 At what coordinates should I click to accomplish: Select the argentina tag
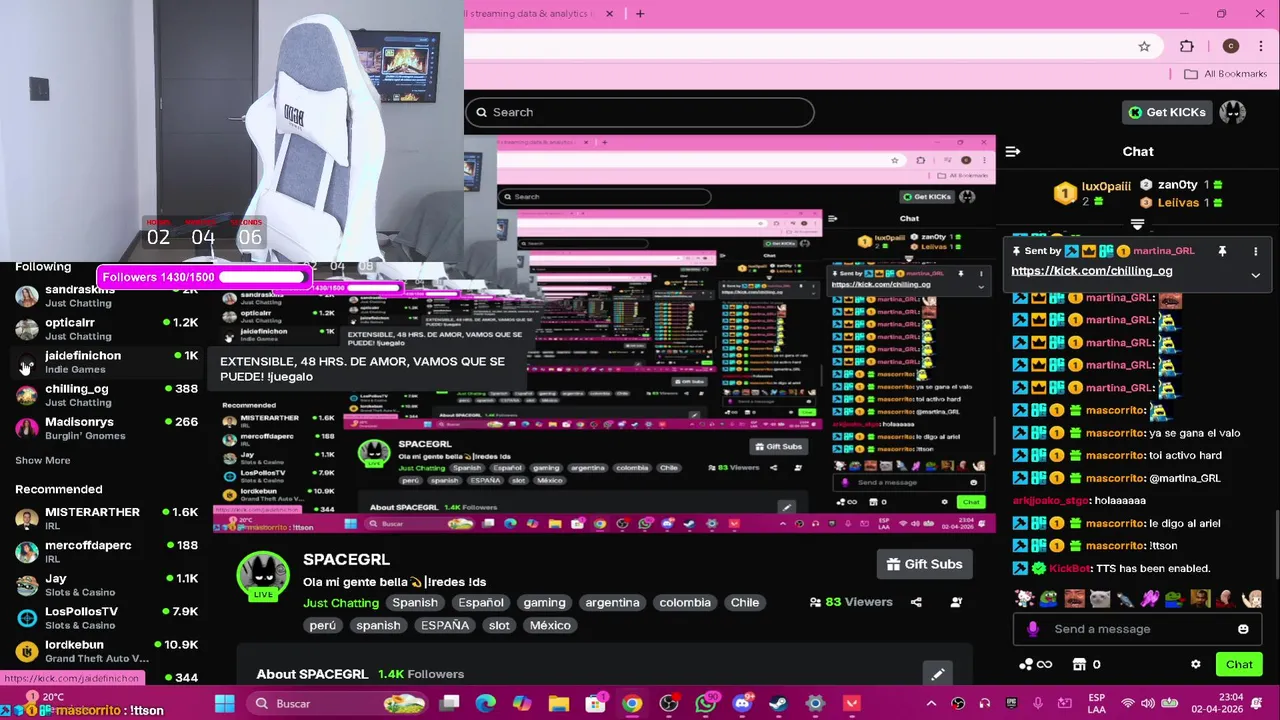click(x=612, y=603)
